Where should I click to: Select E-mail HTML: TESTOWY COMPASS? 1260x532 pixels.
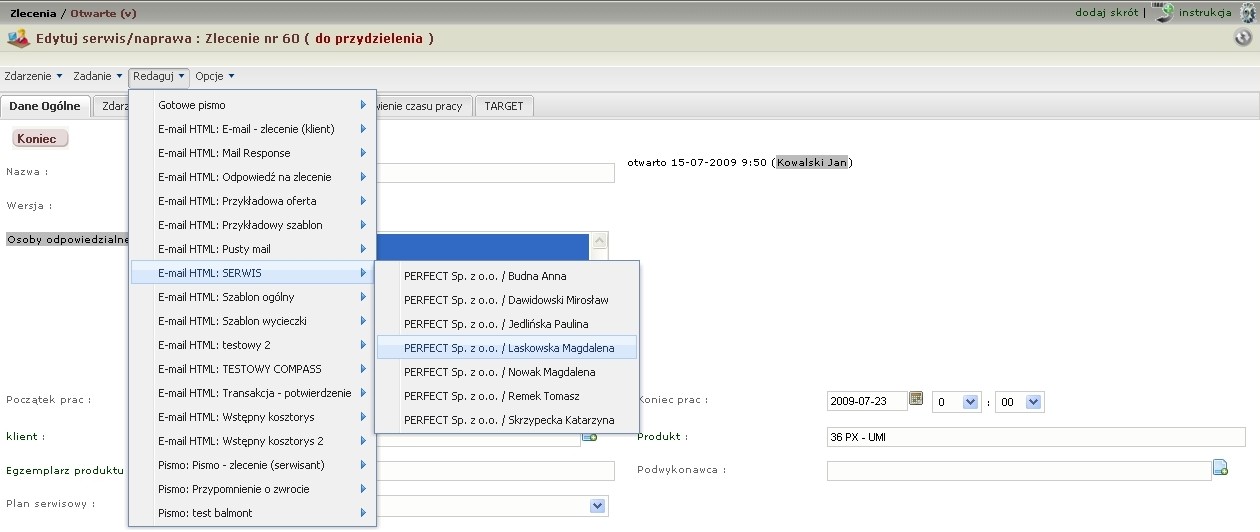(x=253, y=369)
